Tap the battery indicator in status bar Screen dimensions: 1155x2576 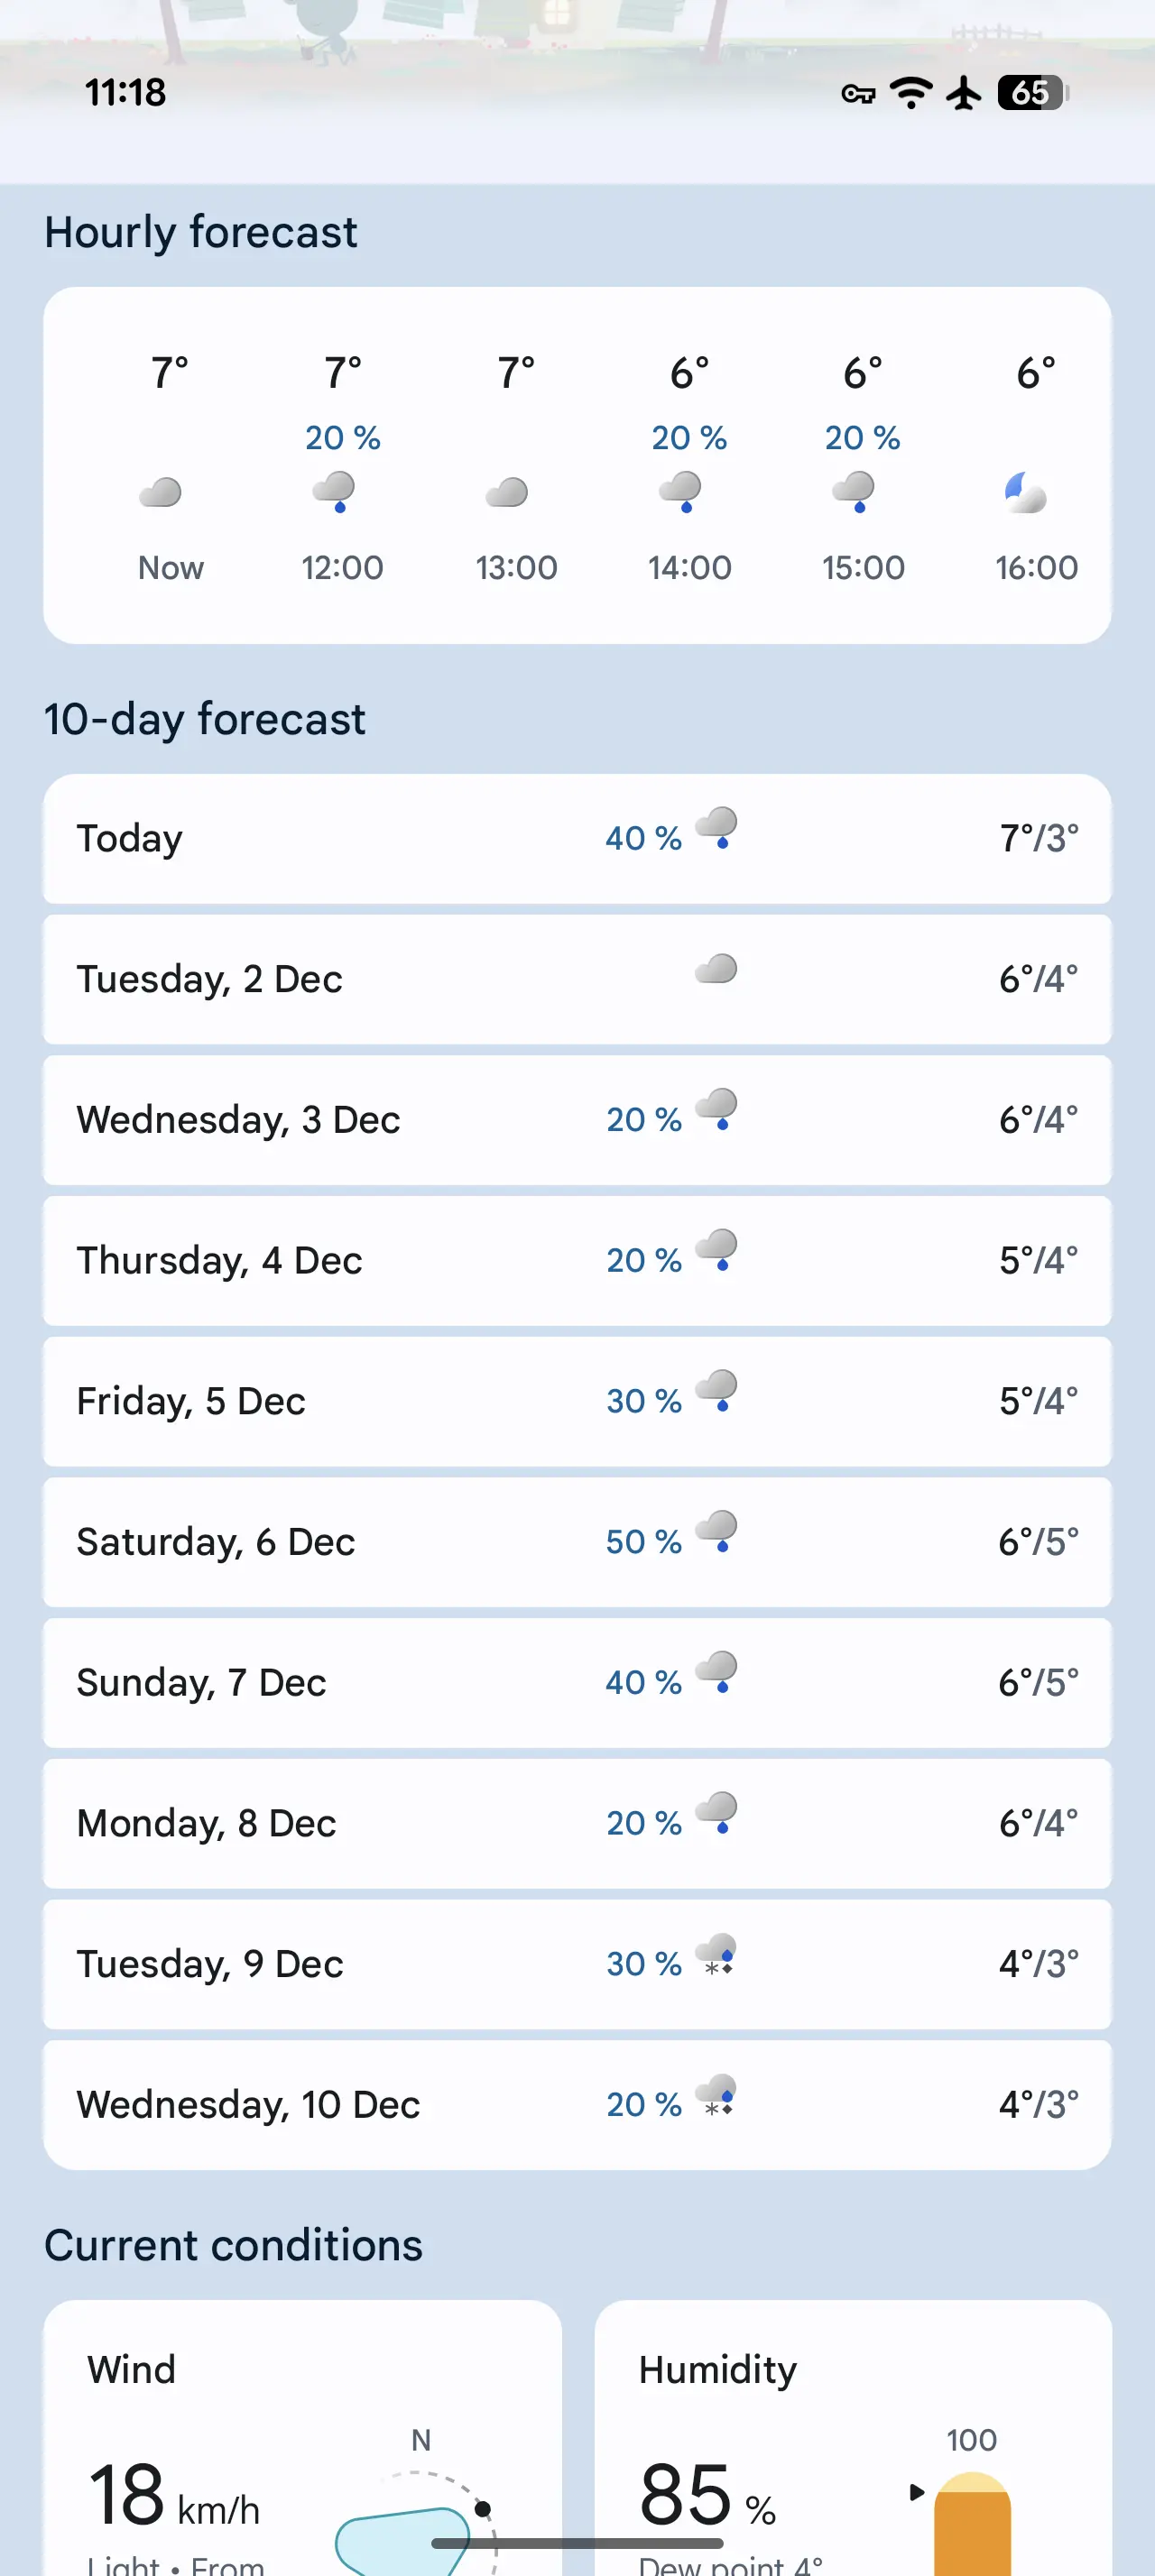coord(1032,93)
